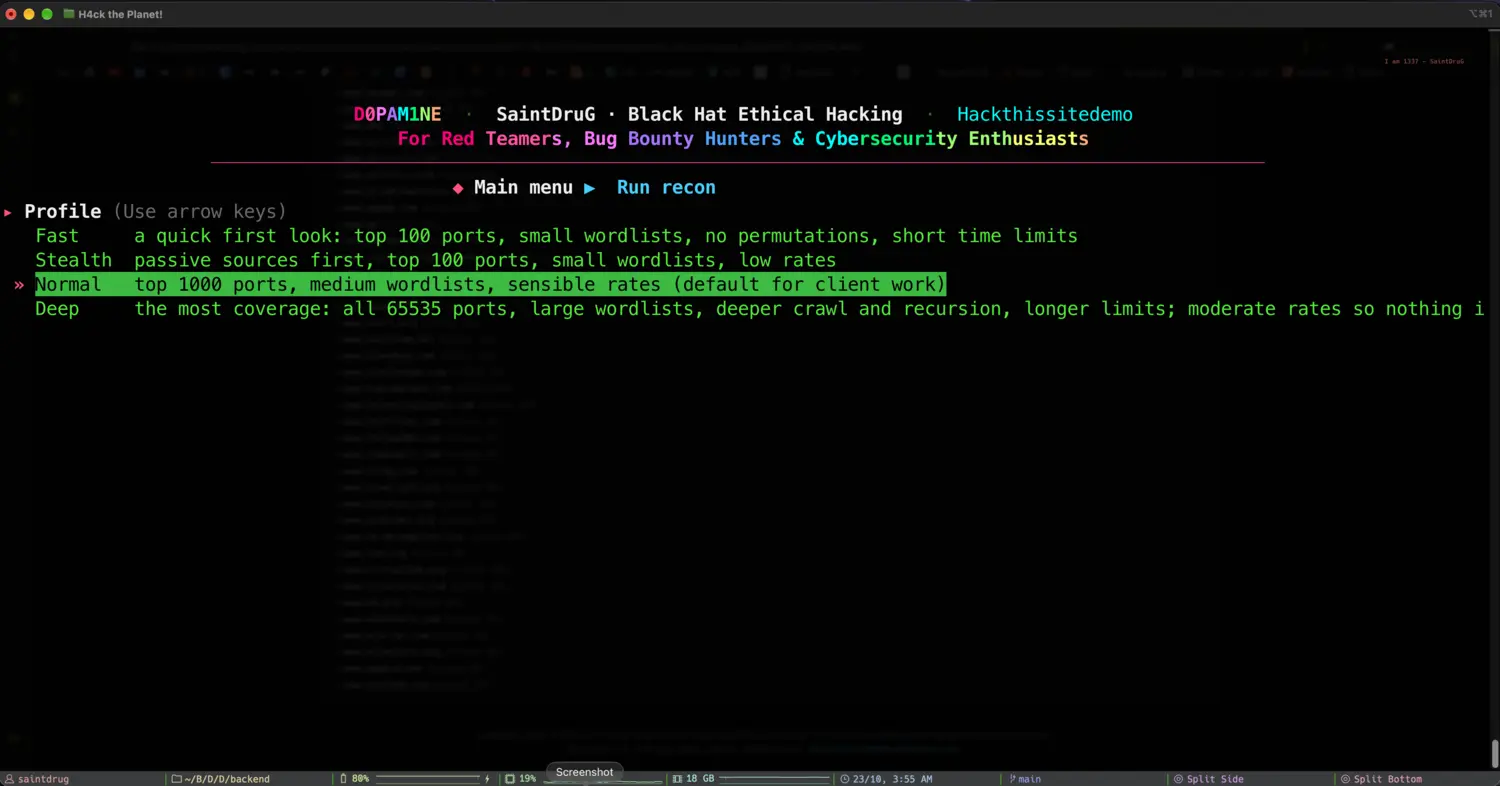Click the battery icon showing 80%
The image size is (1500, 786).
click(x=343, y=779)
